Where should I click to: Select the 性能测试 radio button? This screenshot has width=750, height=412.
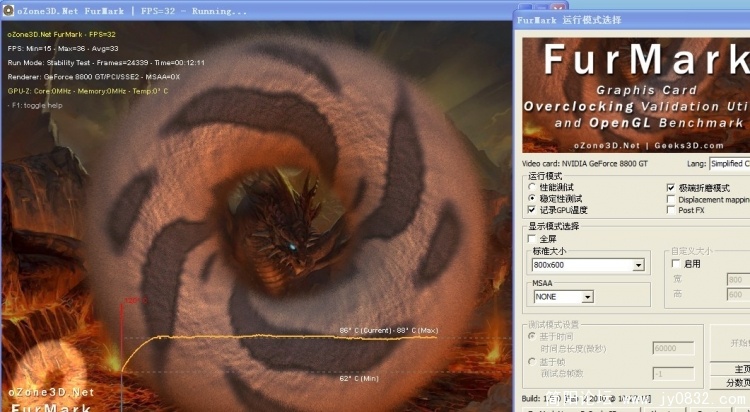click(532, 187)
